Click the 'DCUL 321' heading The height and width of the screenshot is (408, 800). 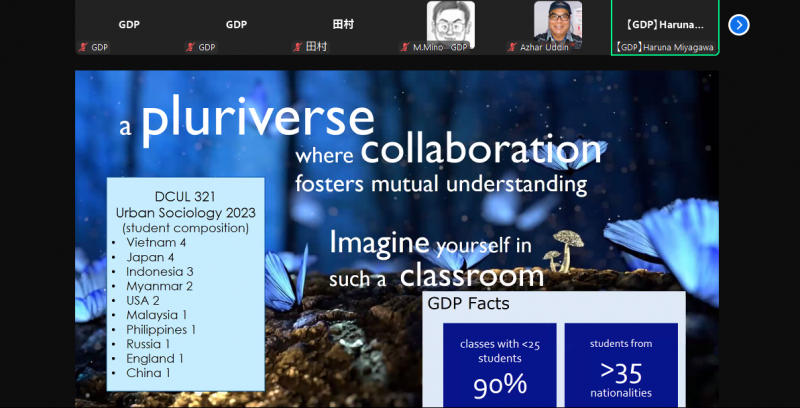[186, 197]
